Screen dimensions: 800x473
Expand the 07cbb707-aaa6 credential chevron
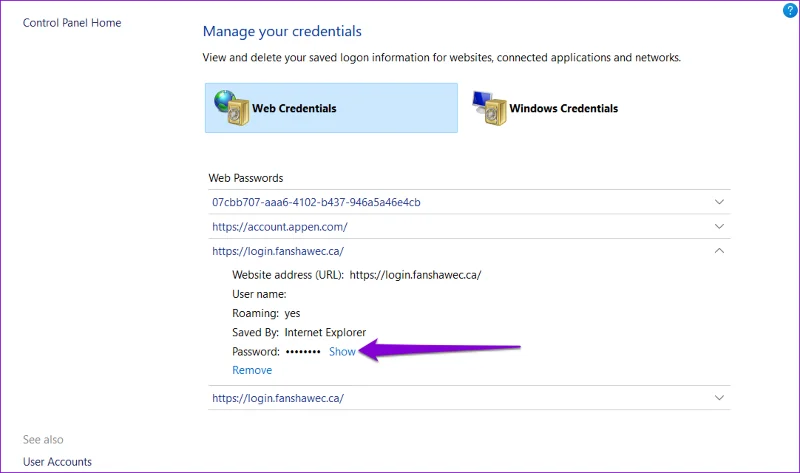point(719,202)
